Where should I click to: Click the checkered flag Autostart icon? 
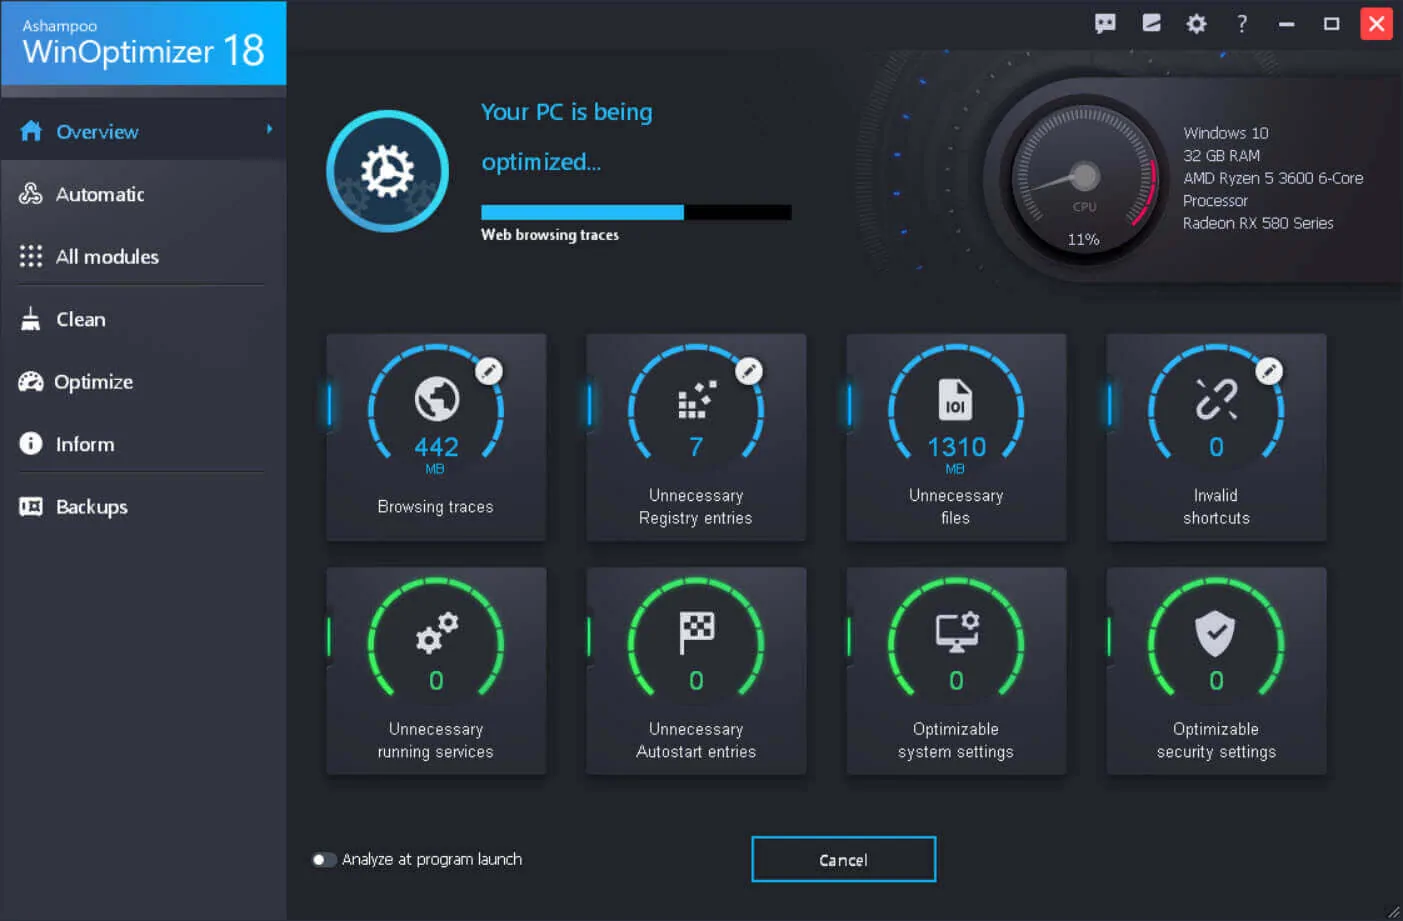click(x=696, y=633)
